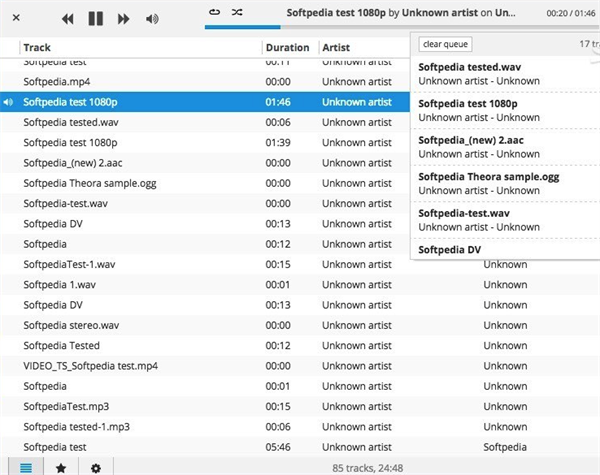This screenshot has width=600, height=475.
Task: Select Softpedia tested.wav in the queue
Action: 505,74
